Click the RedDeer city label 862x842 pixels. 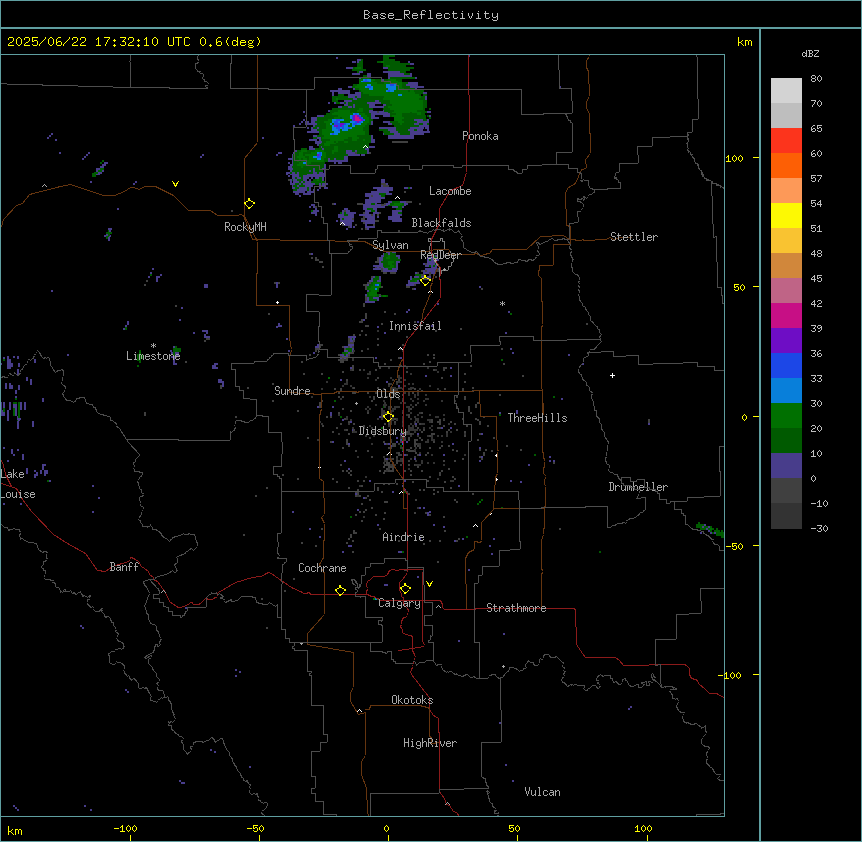pos(440,255)
